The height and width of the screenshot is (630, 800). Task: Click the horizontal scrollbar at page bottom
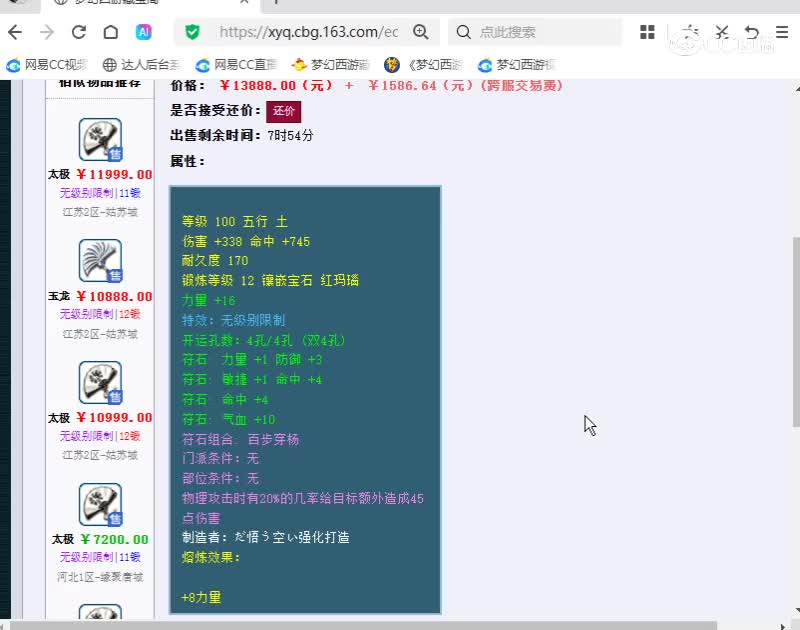point(363,625)
